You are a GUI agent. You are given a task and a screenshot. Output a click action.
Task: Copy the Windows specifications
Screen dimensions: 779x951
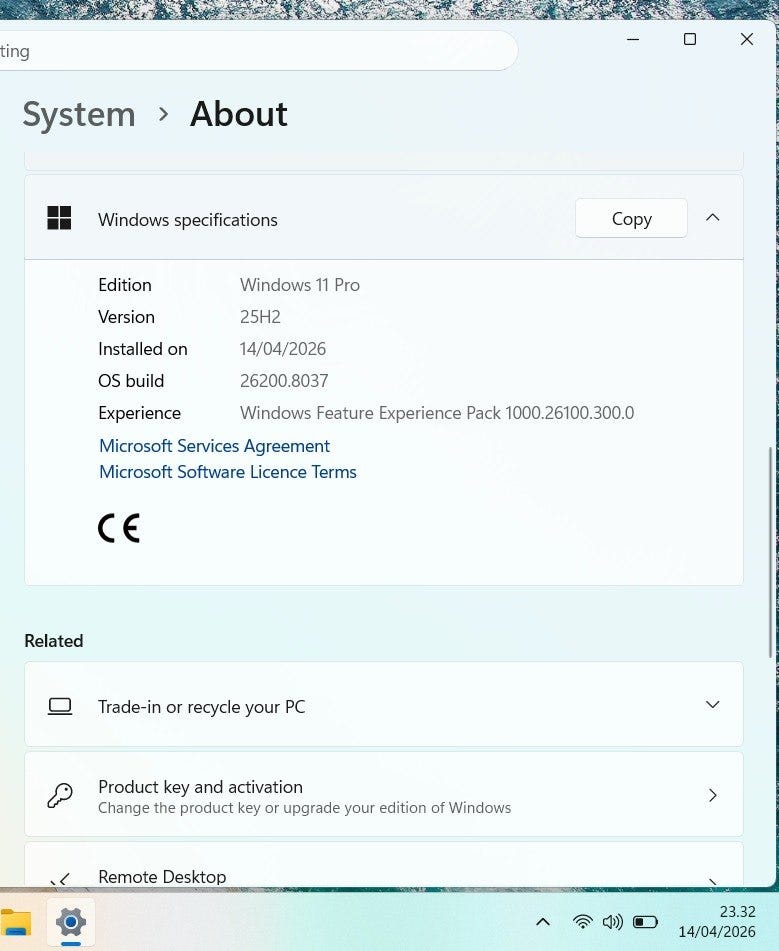click(x=631, y=219)
